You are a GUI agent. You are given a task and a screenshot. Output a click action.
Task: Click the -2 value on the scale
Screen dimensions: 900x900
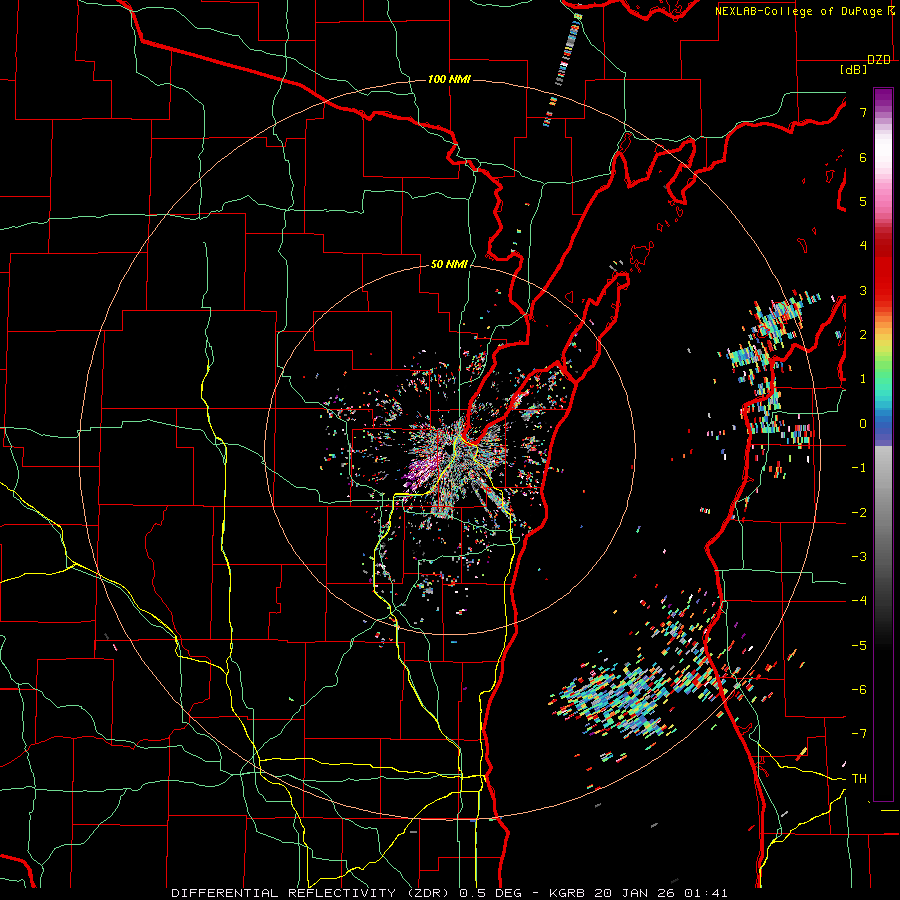[859, 513]
